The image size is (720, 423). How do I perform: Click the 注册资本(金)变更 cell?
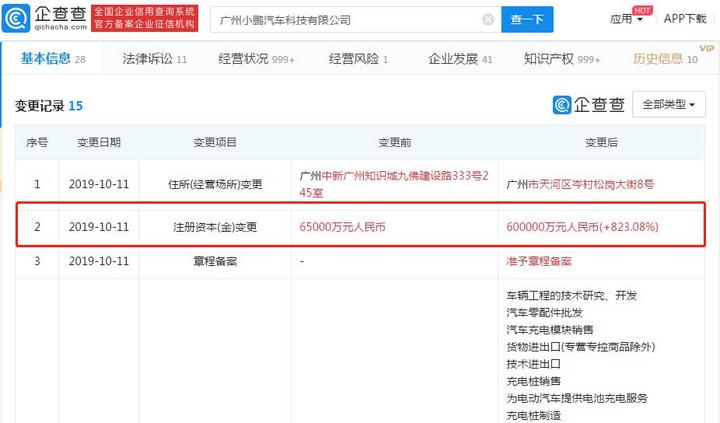(x=215, y=227)
